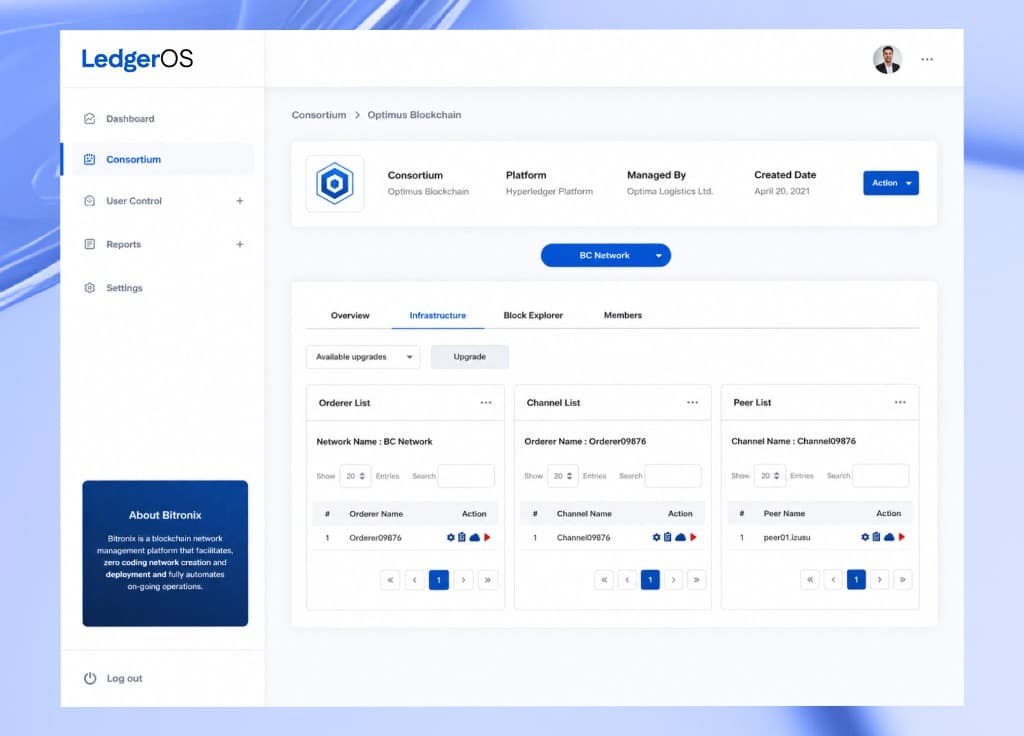
Task: Select page 1 in Orderer List
Action: (439, 580)
